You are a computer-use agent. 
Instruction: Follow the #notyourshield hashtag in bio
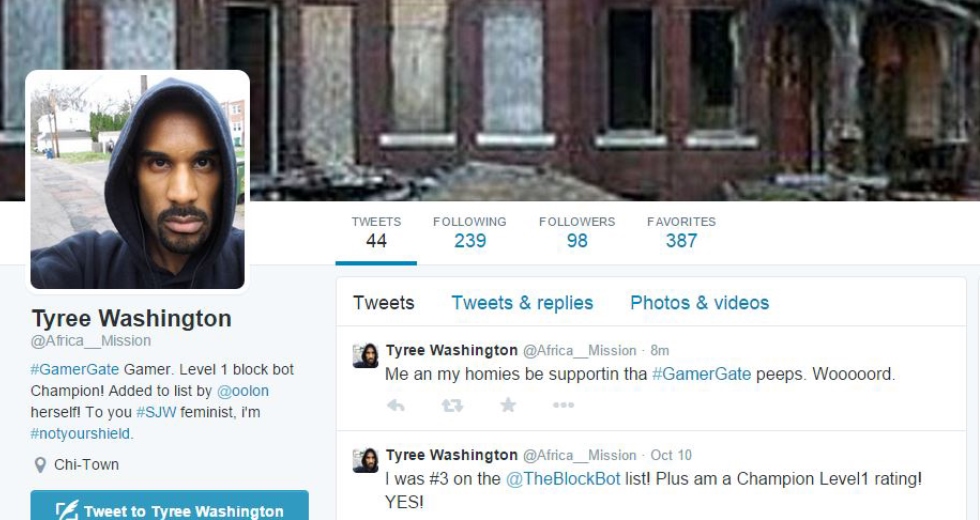(x=81, y=433)
